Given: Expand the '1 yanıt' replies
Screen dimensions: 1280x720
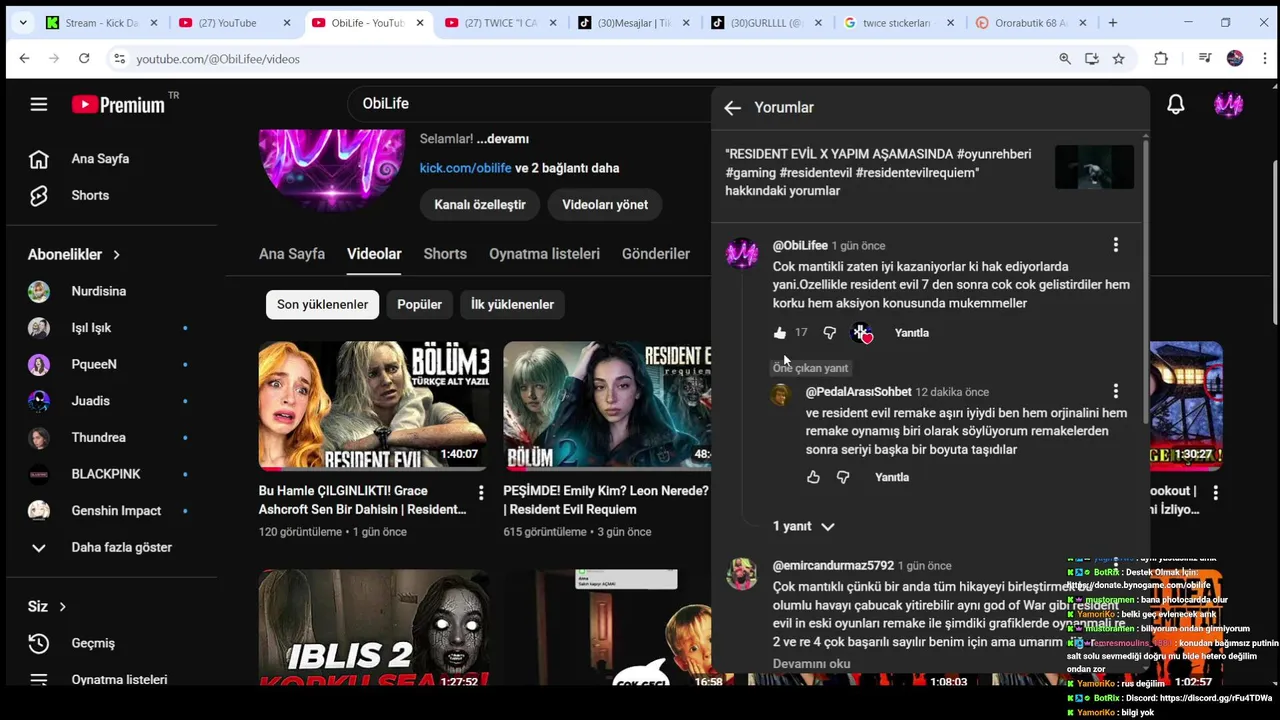Looking at the screenshot, I should point(803,526).
